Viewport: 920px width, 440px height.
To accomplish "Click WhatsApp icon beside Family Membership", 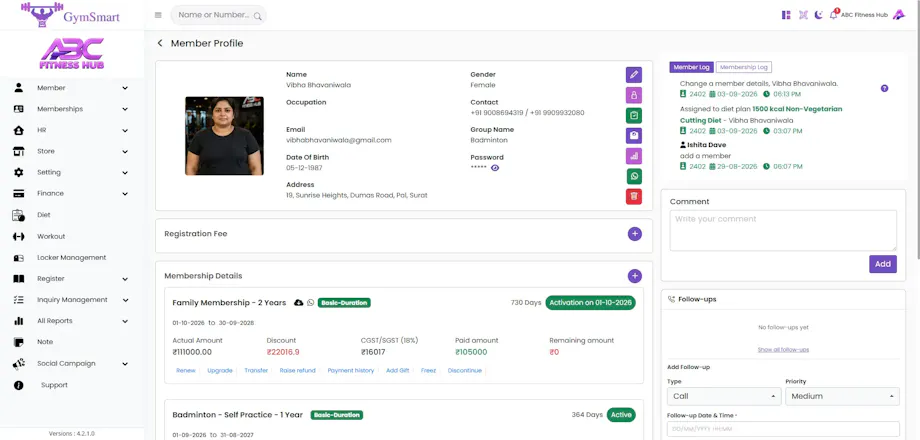I will point(311,303).
